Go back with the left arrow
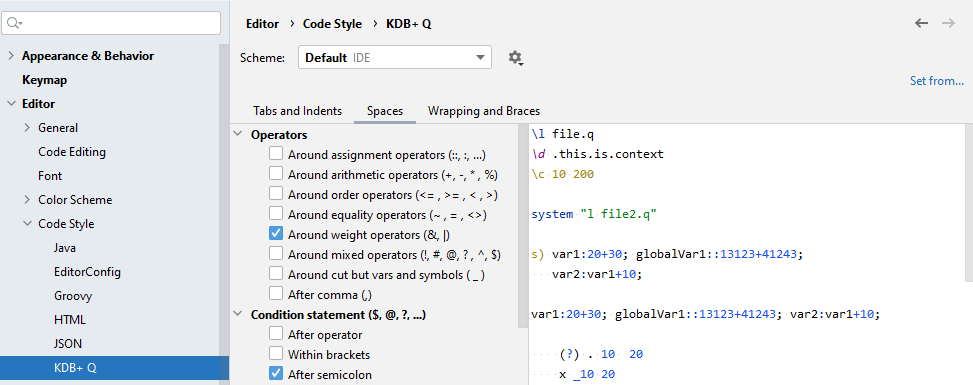 click(x=921, y=23)
